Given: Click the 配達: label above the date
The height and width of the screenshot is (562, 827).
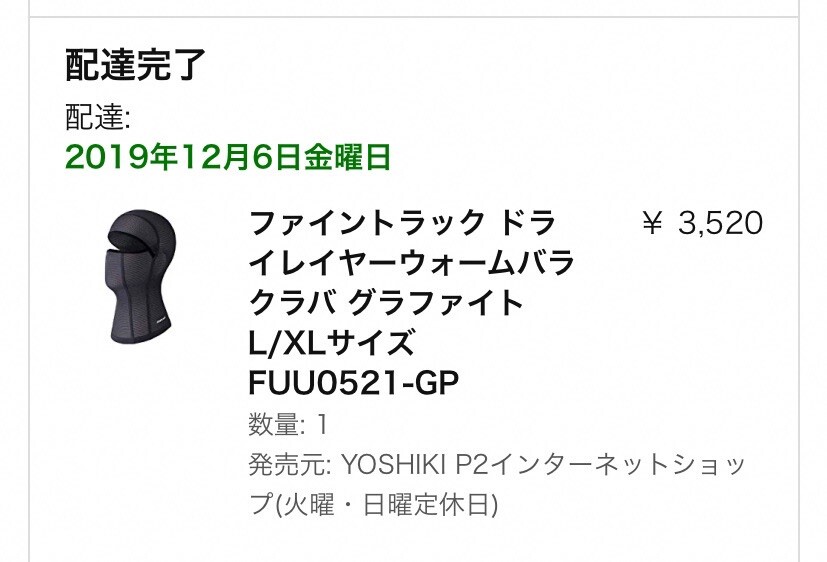Looking at the screenshot, I should 98,118.
